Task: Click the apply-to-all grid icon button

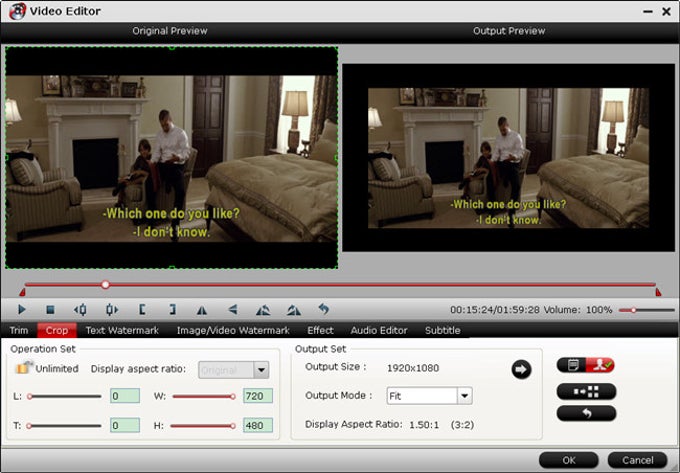Action: pos(586,391)
